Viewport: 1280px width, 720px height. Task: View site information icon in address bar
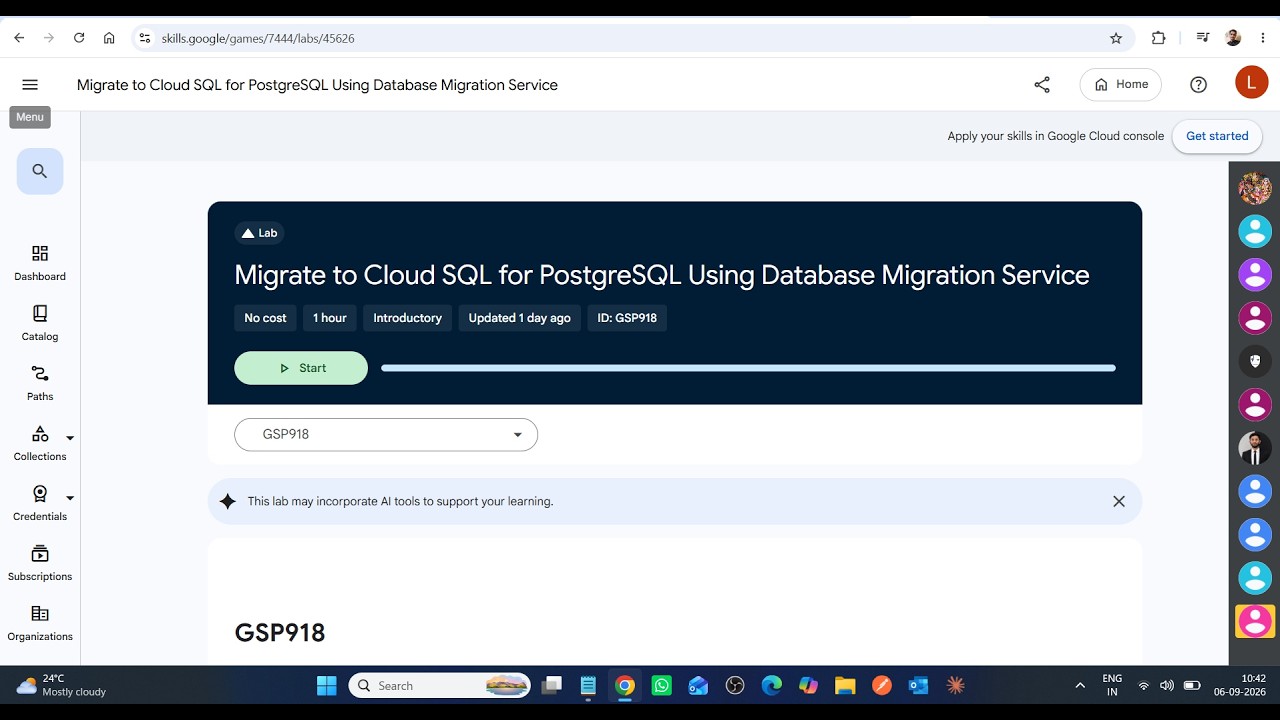[x=144, y=38]
